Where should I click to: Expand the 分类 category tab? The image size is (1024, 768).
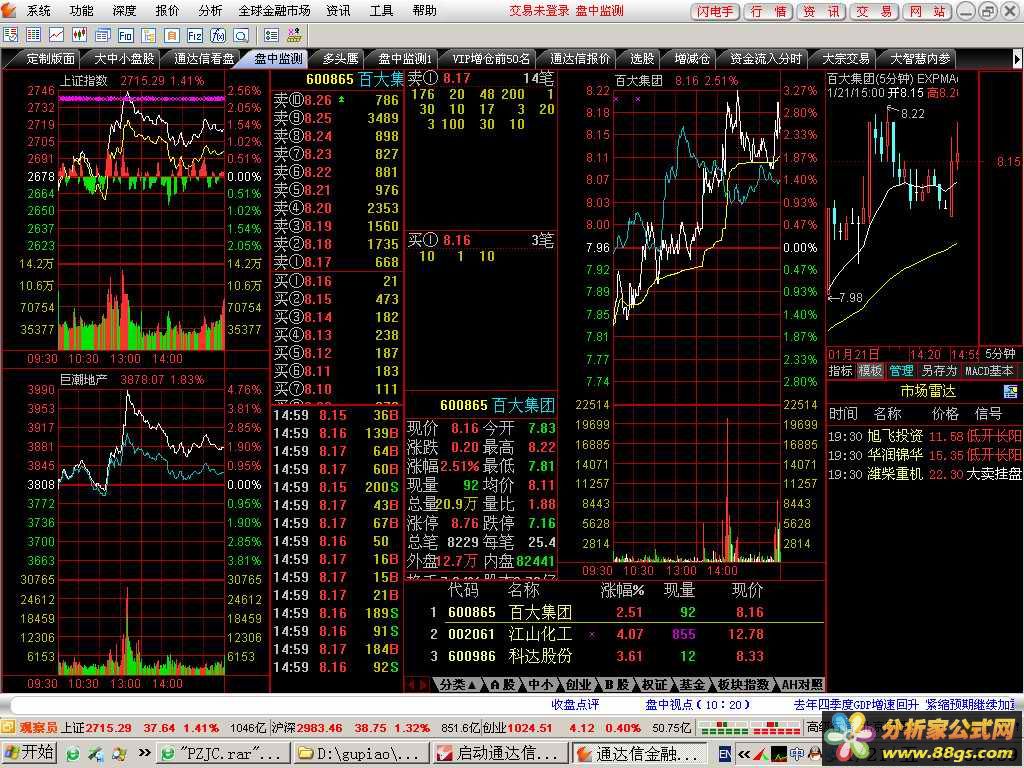click(457, 684)
